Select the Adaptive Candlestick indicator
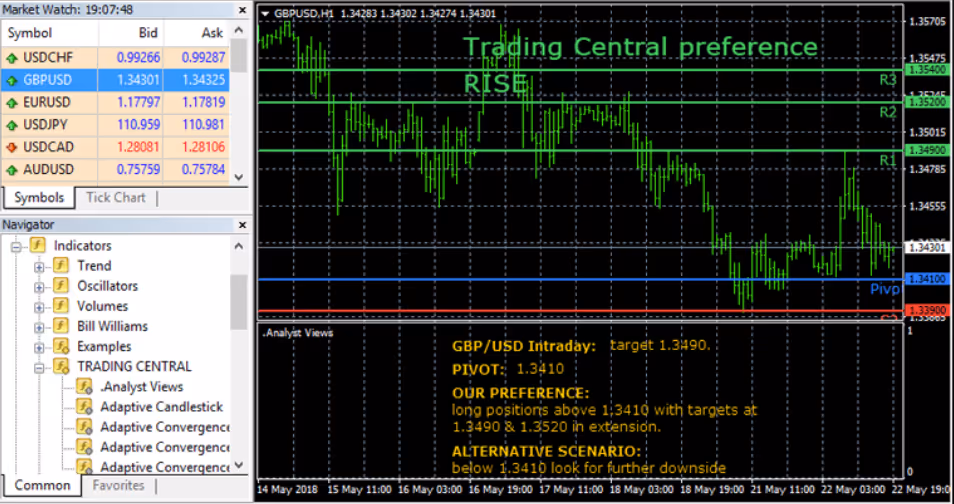 [162, 407]
